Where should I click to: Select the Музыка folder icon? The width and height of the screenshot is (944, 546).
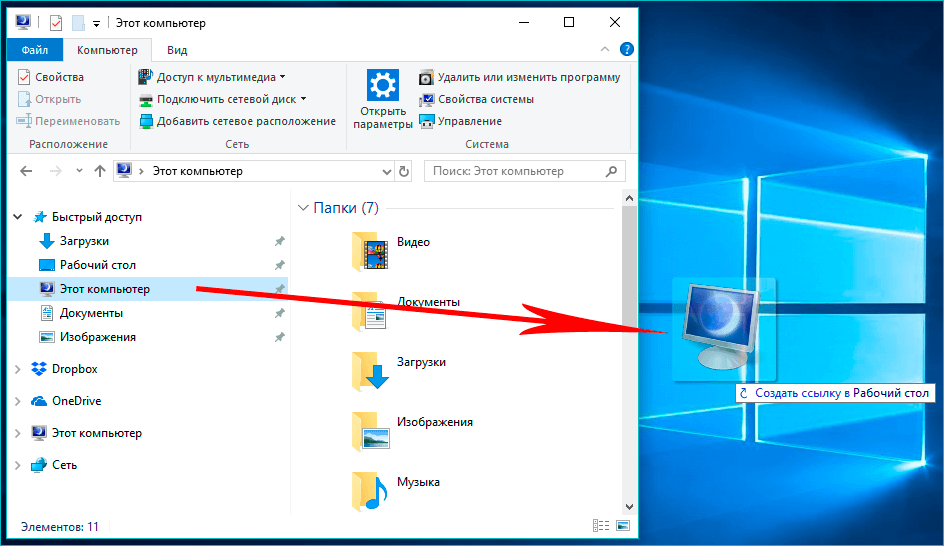pyautogui.click(x=370, y=492)
